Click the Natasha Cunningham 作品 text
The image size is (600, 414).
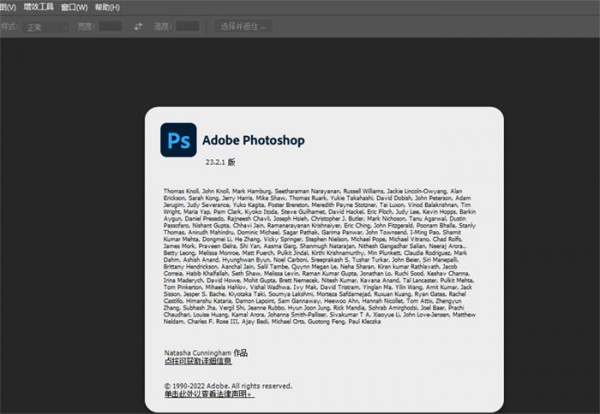(x=206, y=353)
